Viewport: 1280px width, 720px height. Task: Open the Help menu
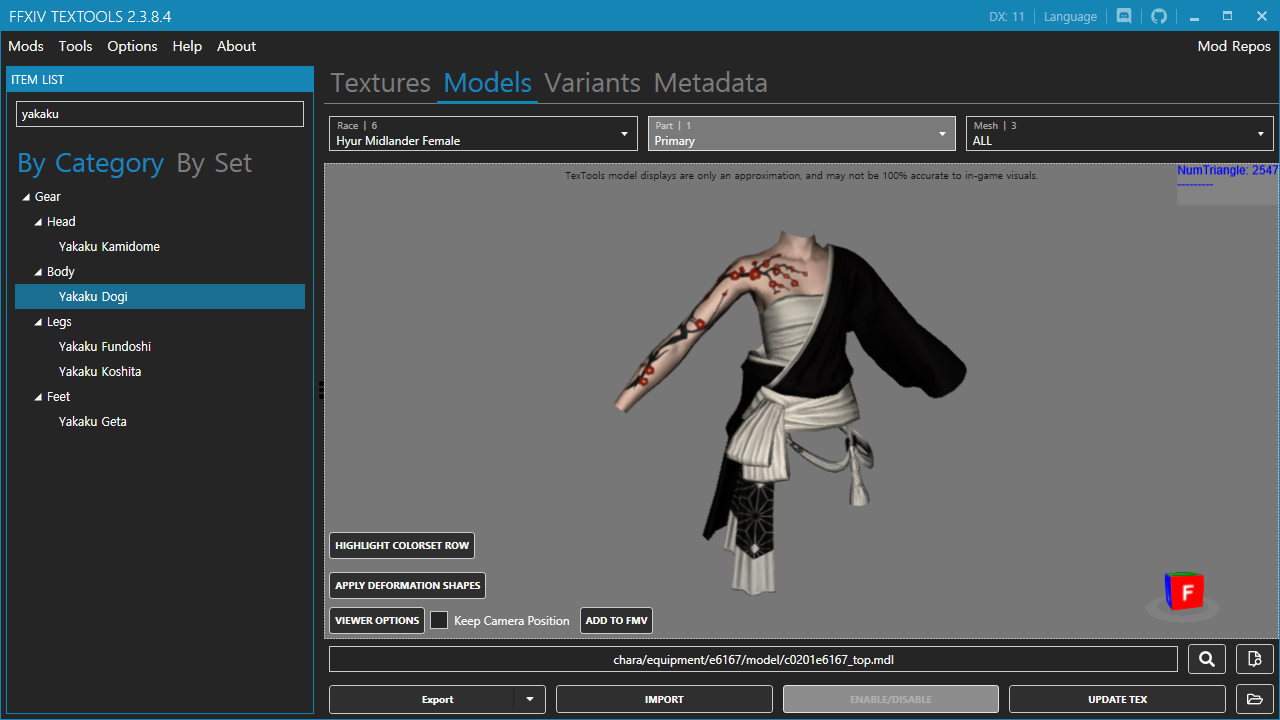point(187,46)
